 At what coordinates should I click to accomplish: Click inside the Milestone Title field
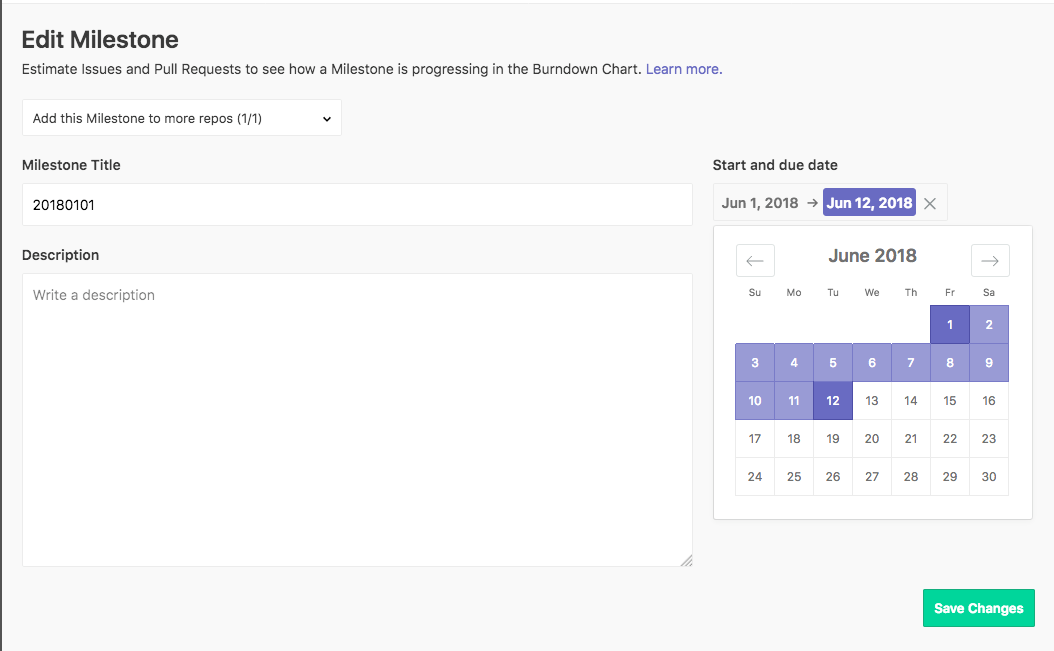[357, 204]
